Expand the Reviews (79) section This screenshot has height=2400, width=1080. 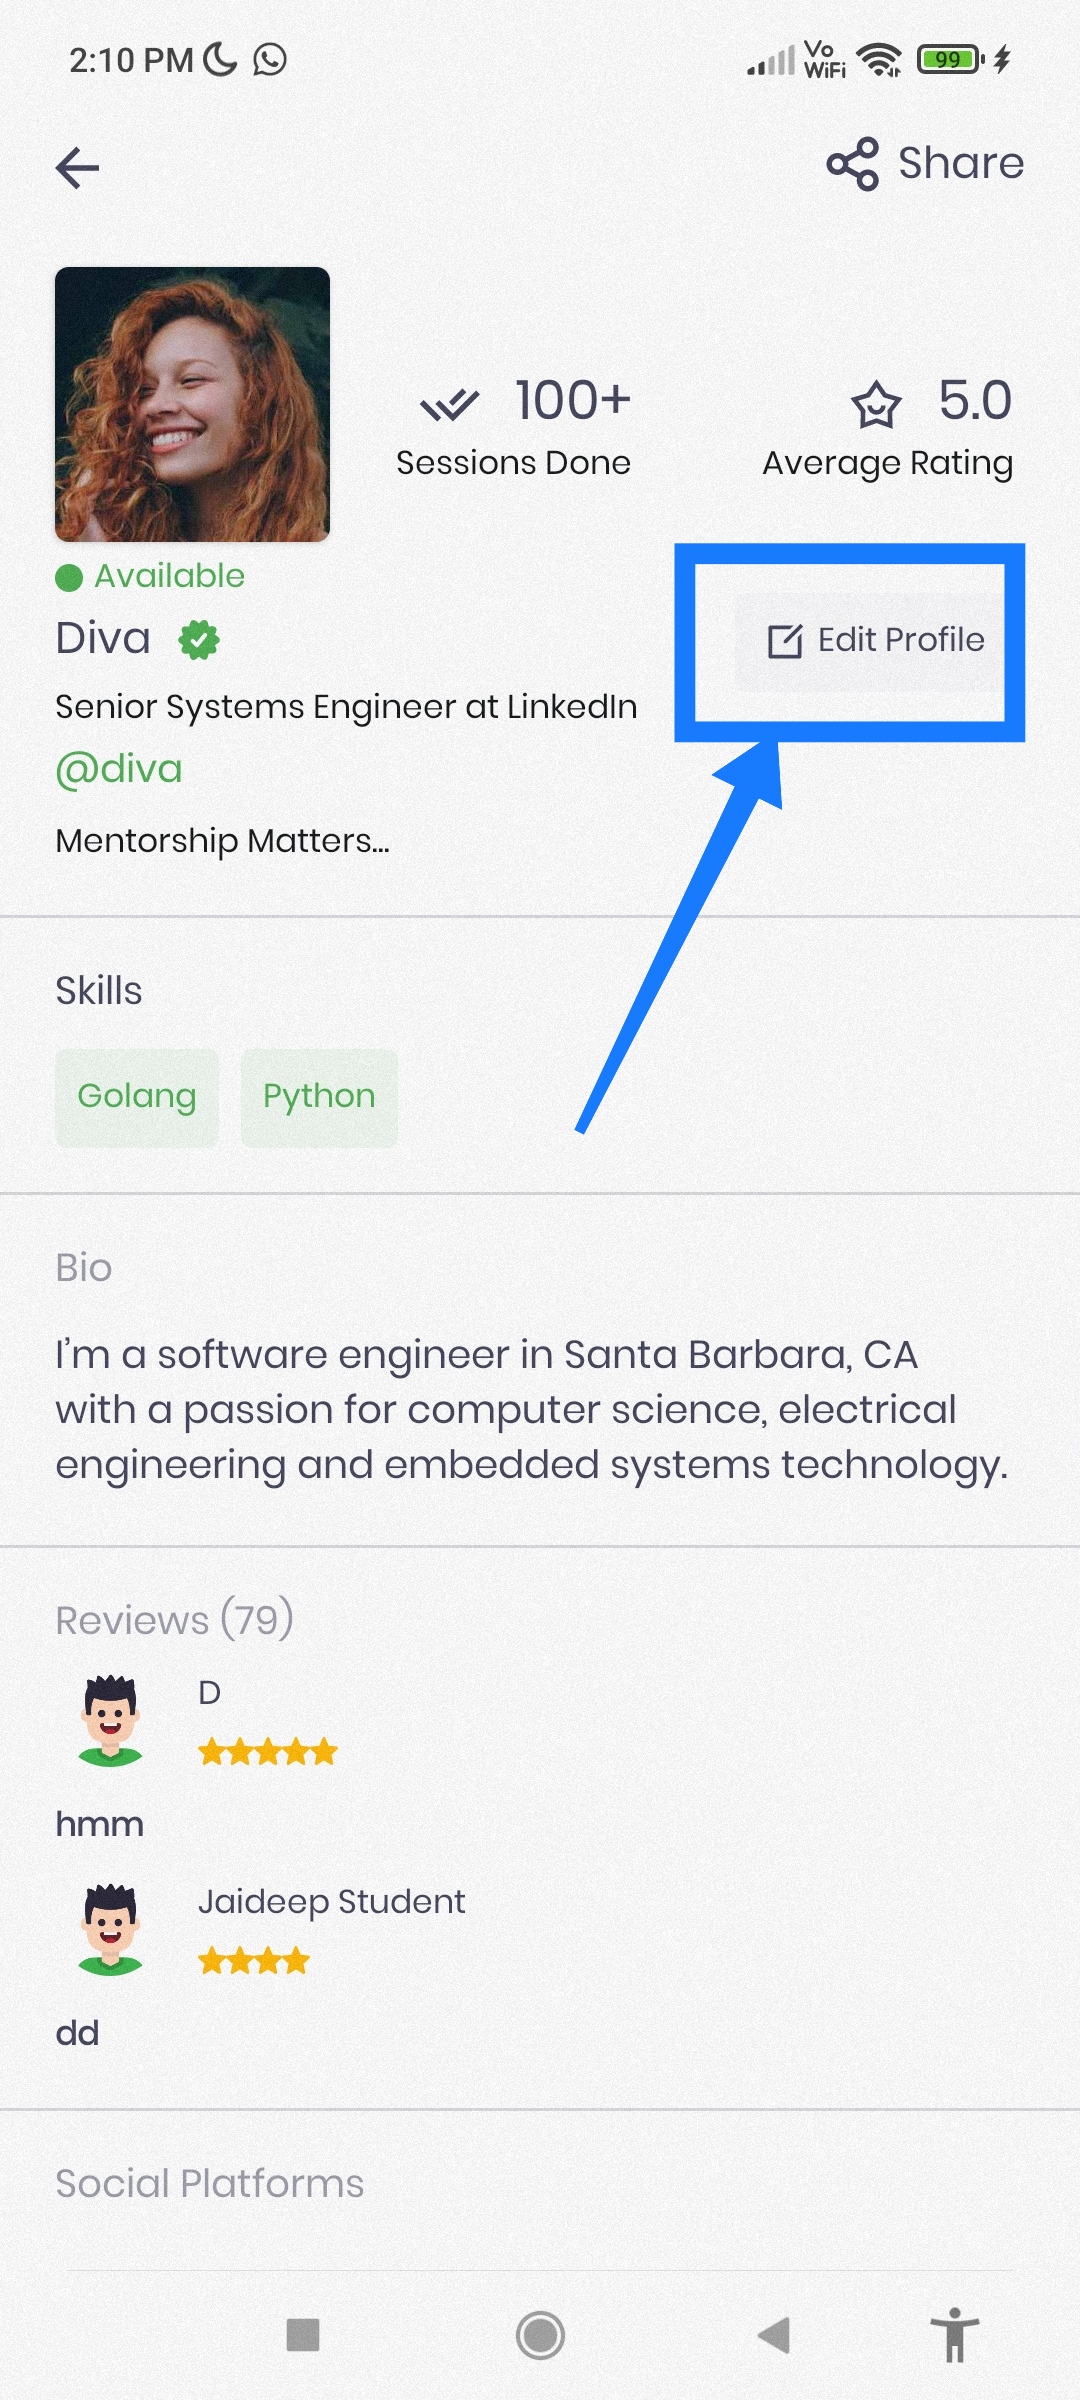173,1617
